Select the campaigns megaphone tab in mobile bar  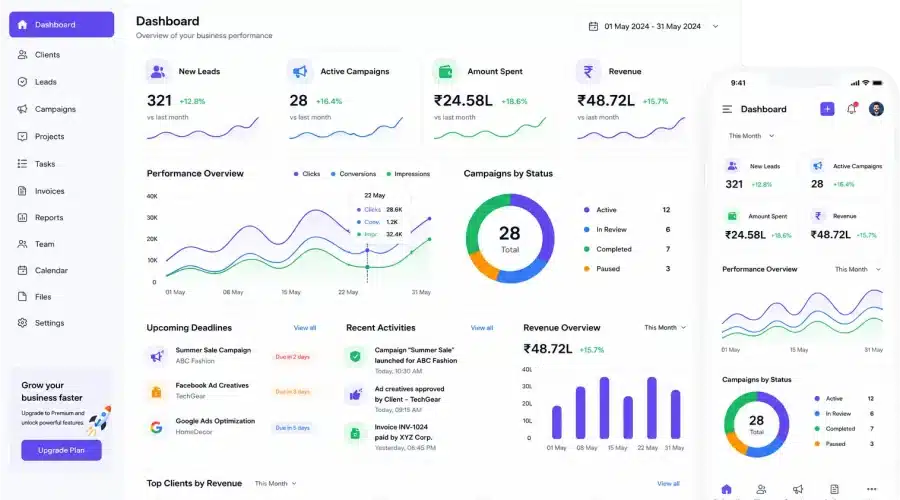[798, 490]
